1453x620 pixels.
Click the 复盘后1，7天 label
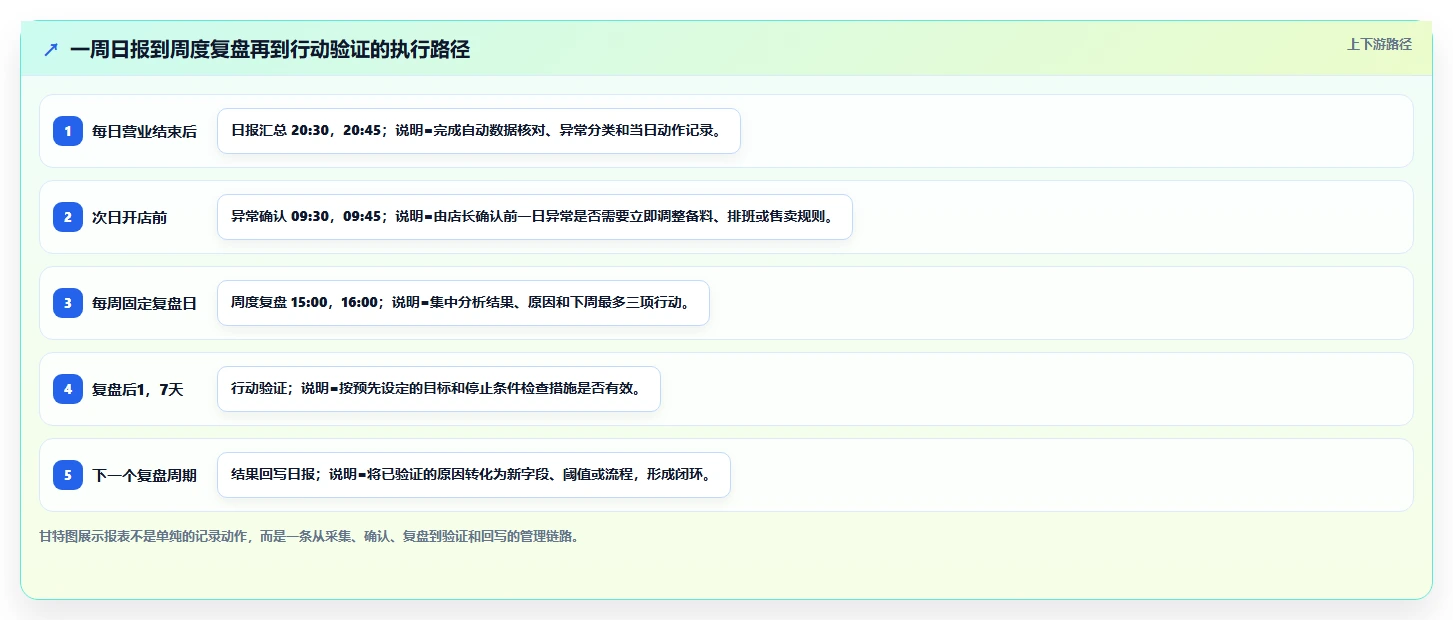[138, 389]
